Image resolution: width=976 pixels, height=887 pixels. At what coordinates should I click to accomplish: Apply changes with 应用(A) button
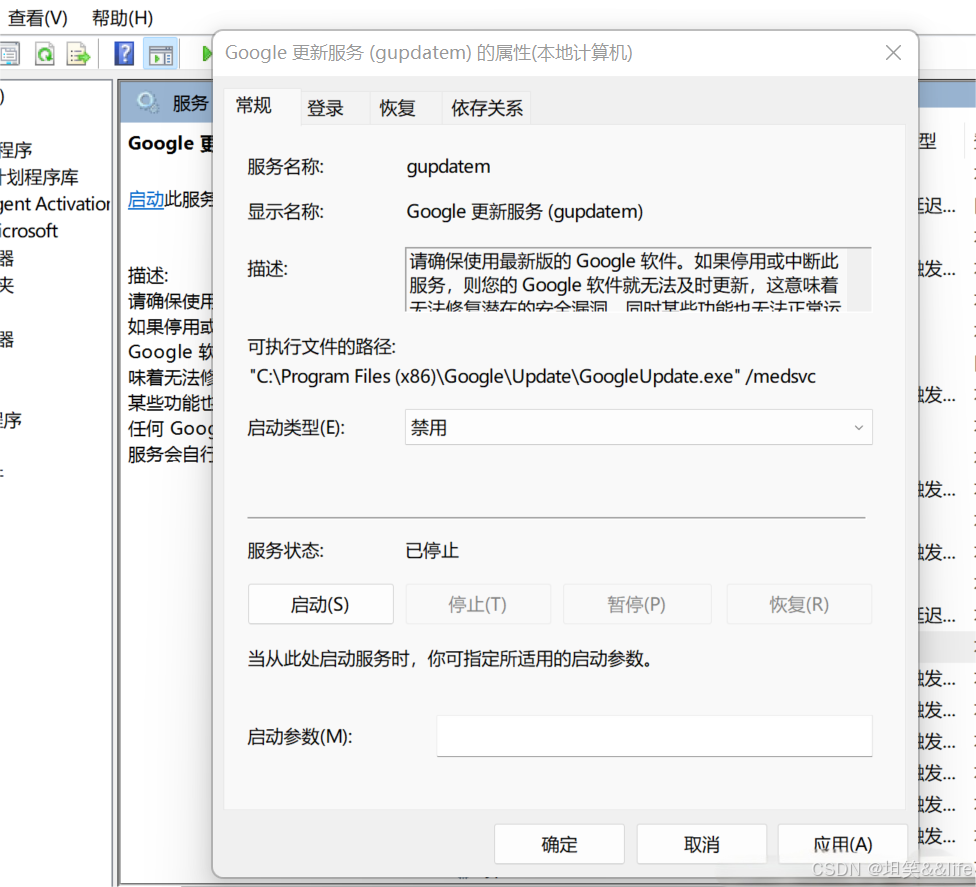(x=843, y=844)
